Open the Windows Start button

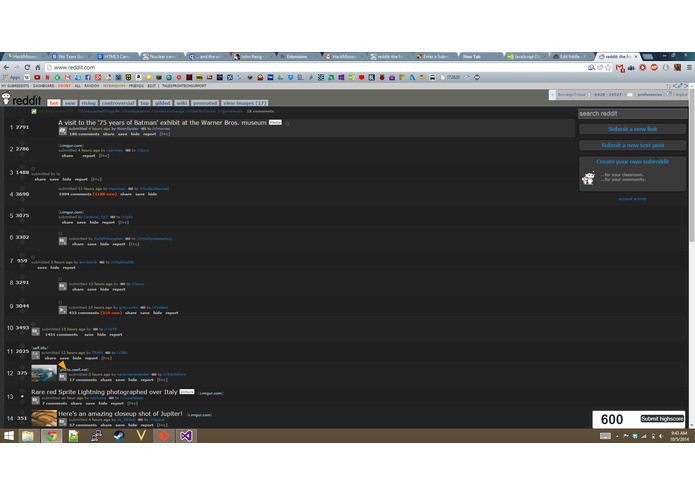tap(9, 436)
